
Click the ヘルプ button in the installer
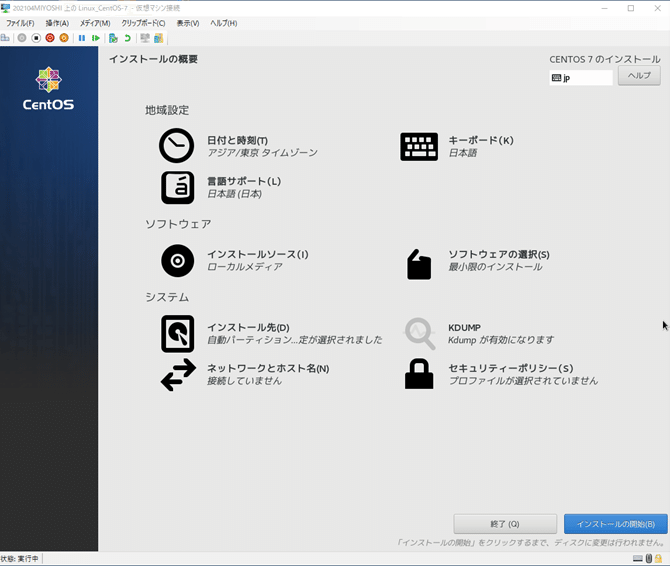(x=639, y=76)
